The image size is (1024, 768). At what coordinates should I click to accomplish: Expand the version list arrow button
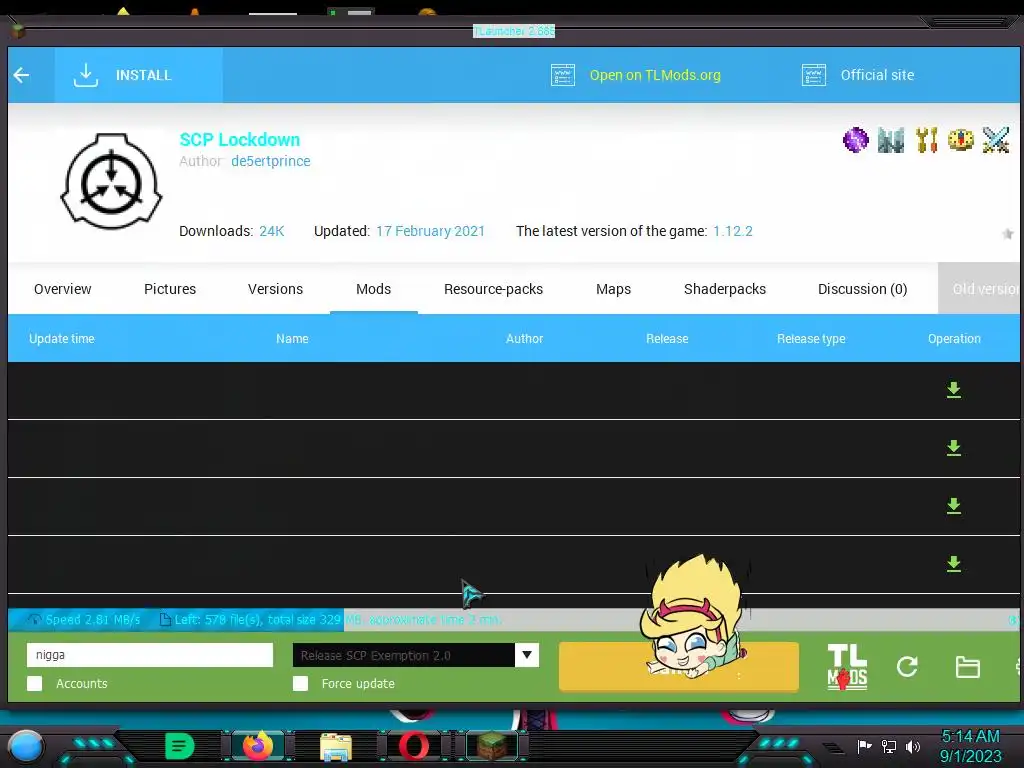(x=527, y=655)
